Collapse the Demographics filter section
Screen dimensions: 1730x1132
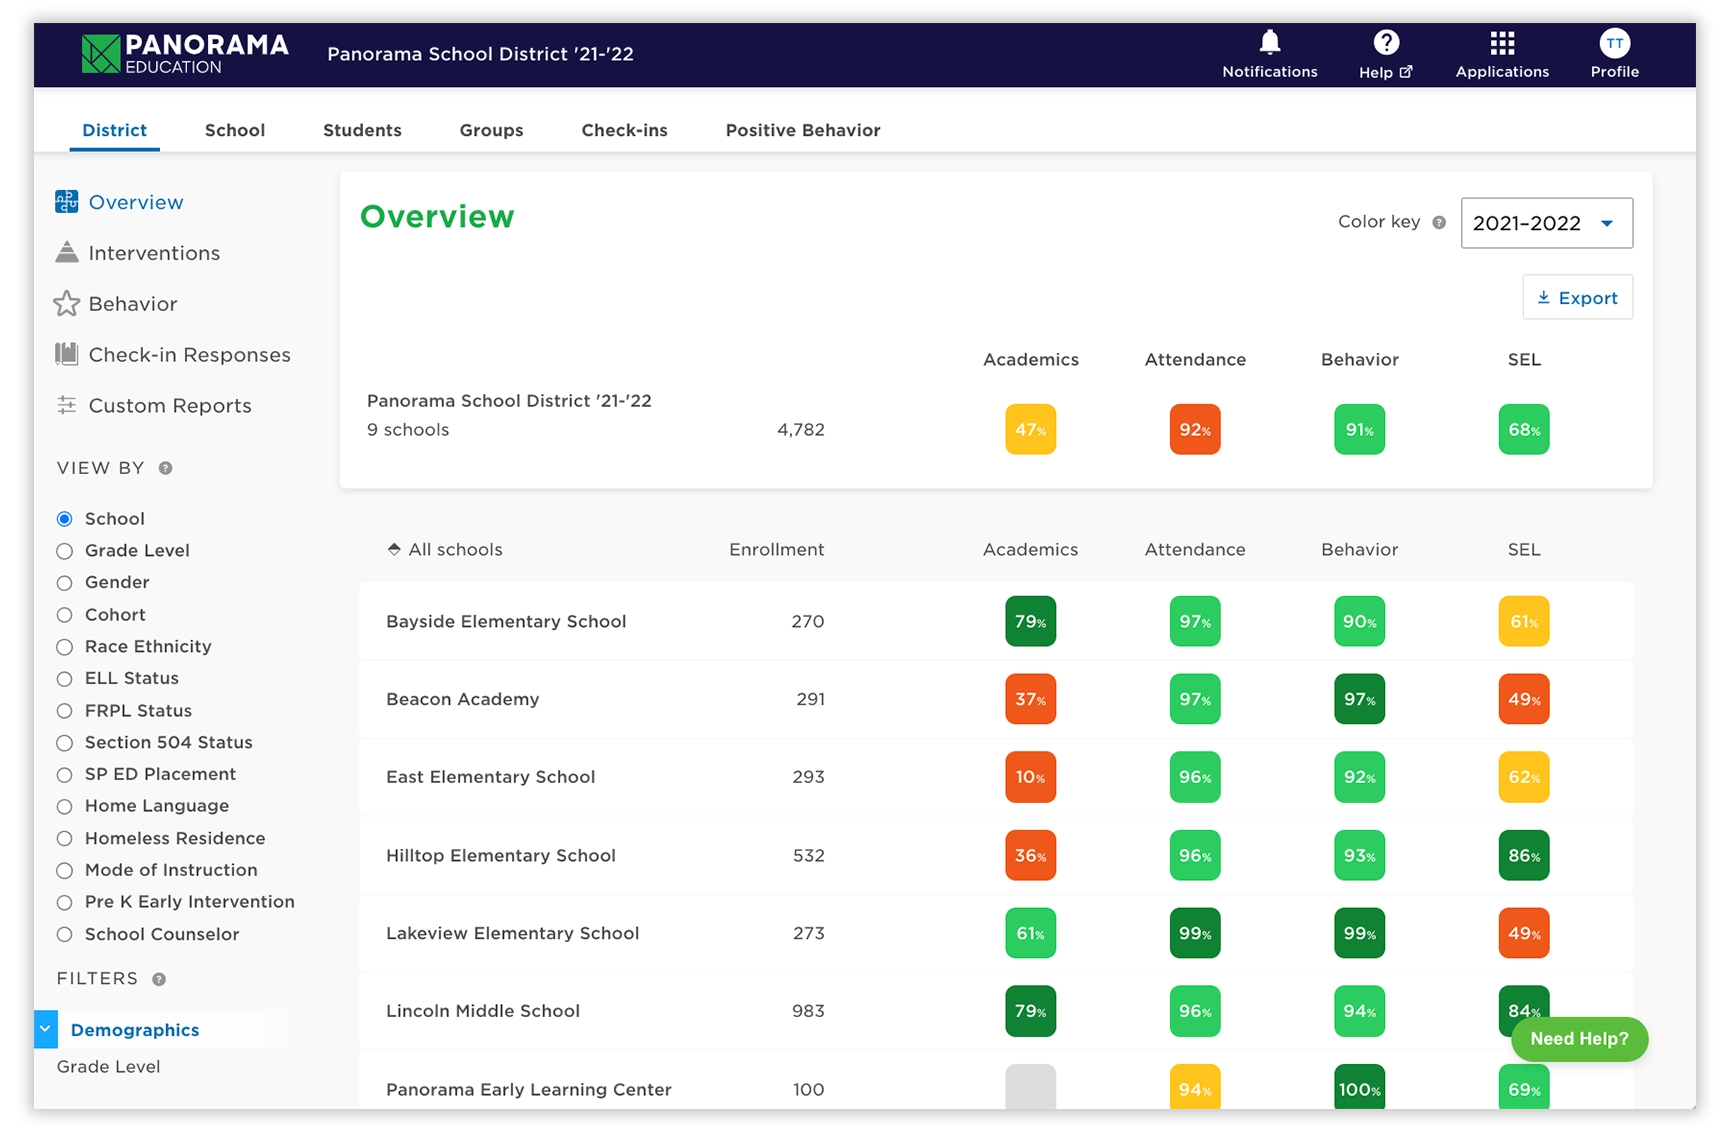click(46, 1030)
